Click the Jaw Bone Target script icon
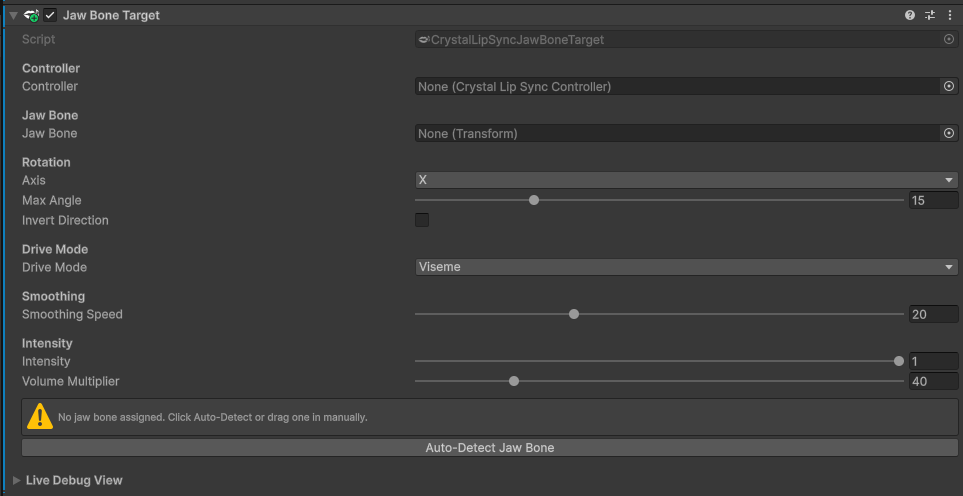This screenshot has width=963, height=496. coord(31,15)
